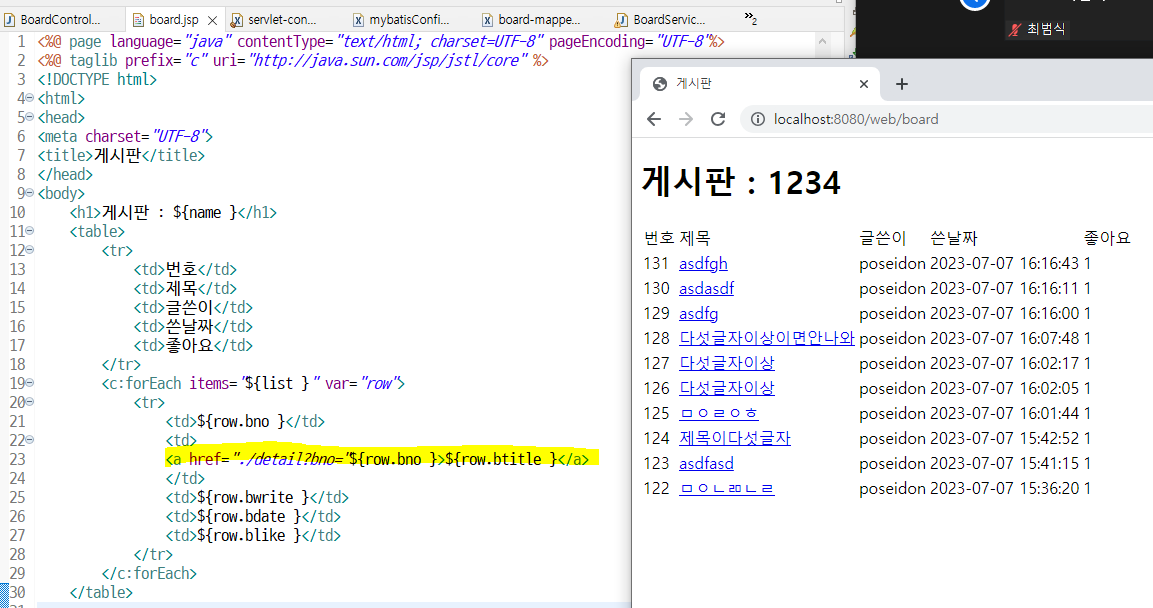Close the 게시판 browser tab
Image resolution: width=1153 pixels, height=608 pixels.
(x=864, y=84)
